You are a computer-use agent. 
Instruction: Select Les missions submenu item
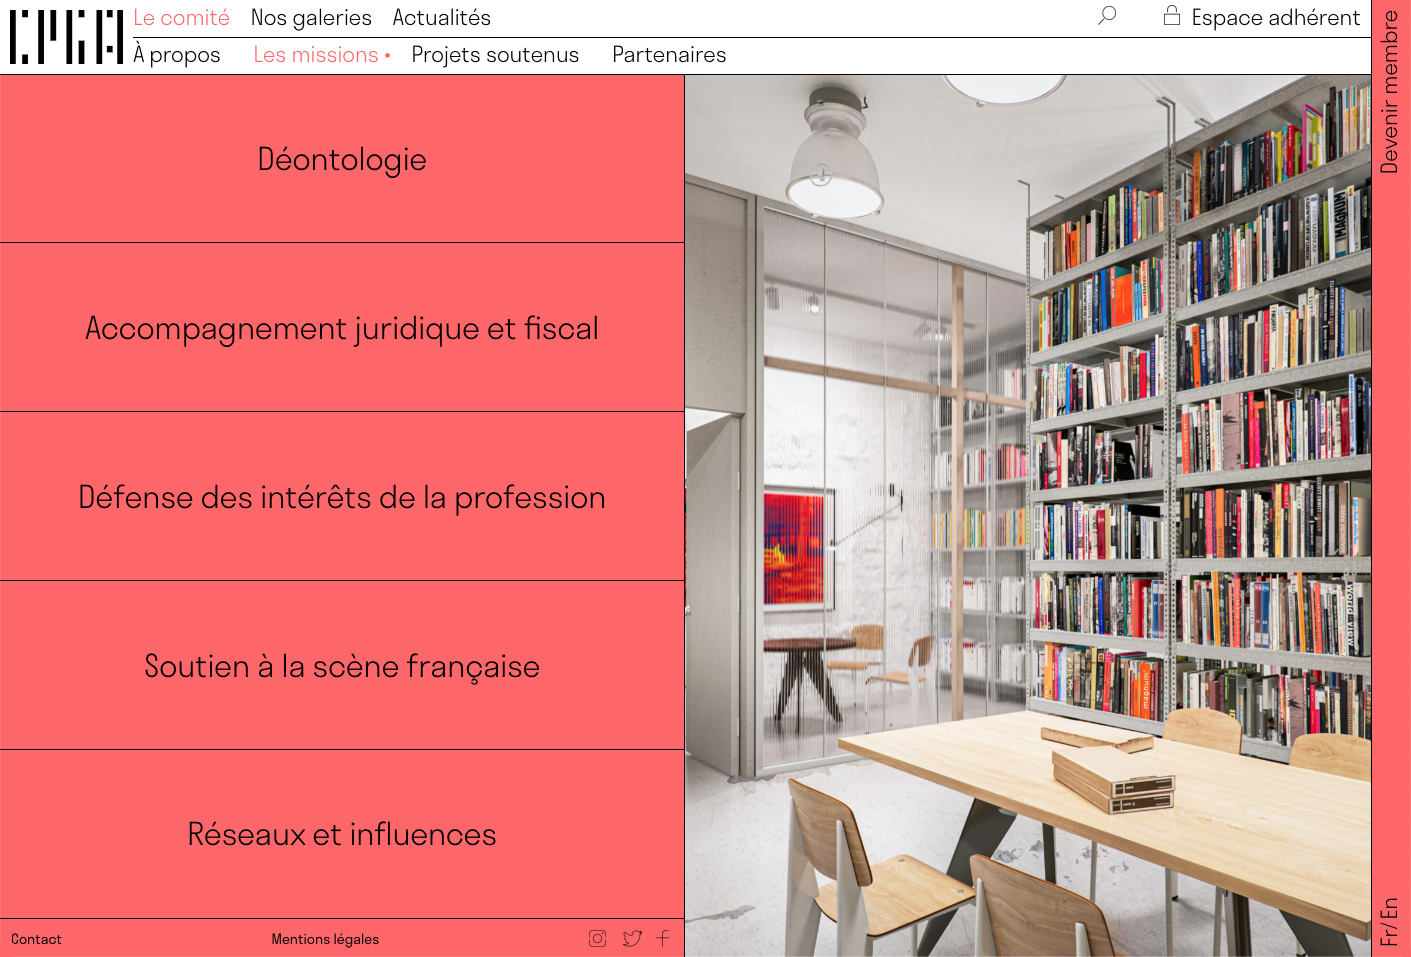[316, 55]
